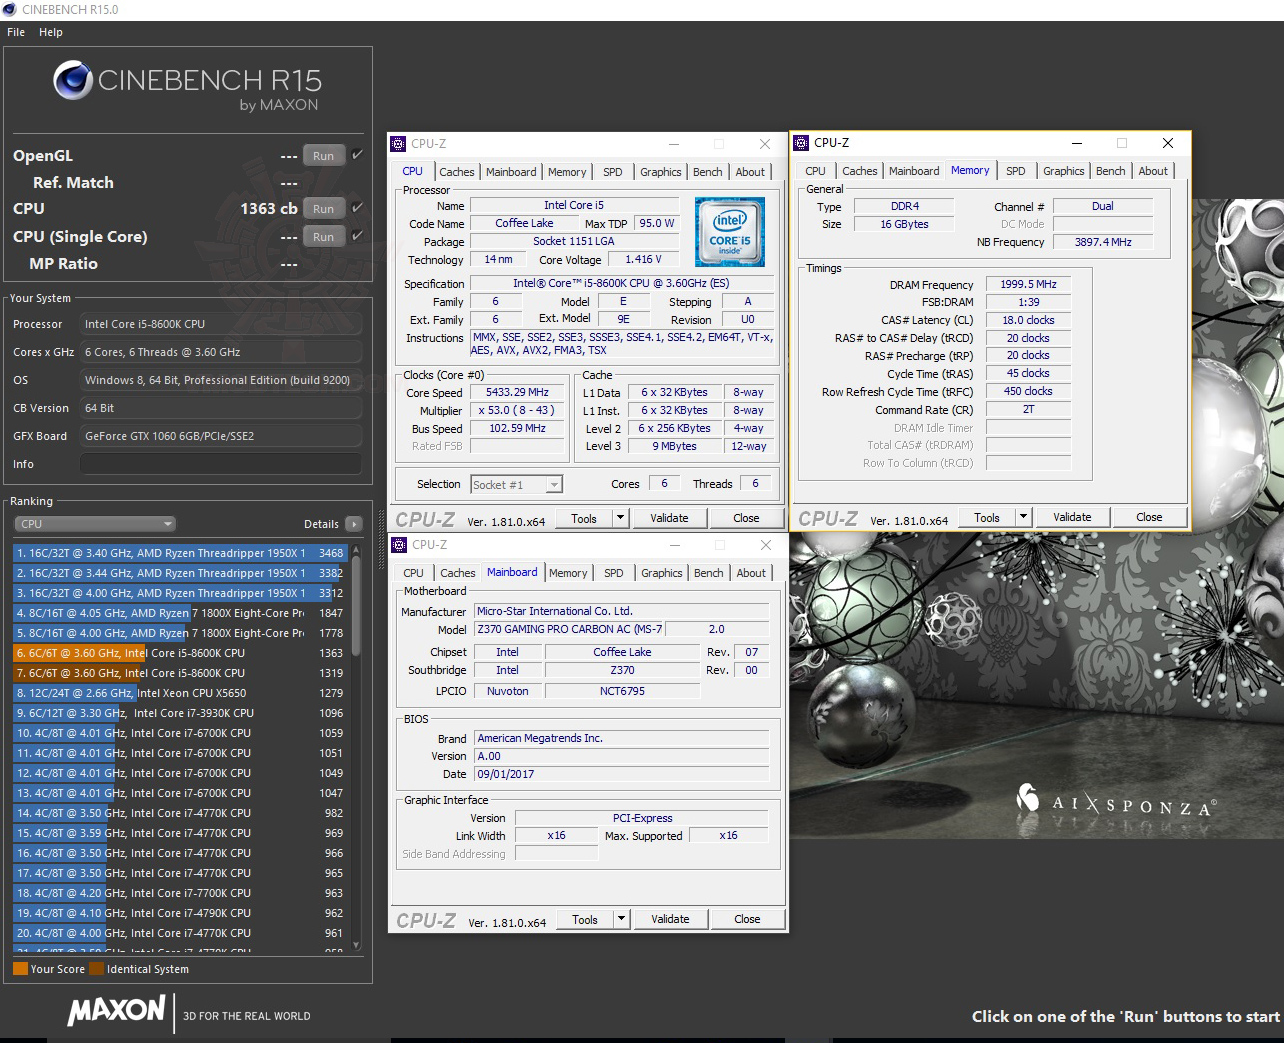Click the CPU-Z icon on the Memory window titlebar
This screenshot has width=1284, height=1043.
pos(801,143)
